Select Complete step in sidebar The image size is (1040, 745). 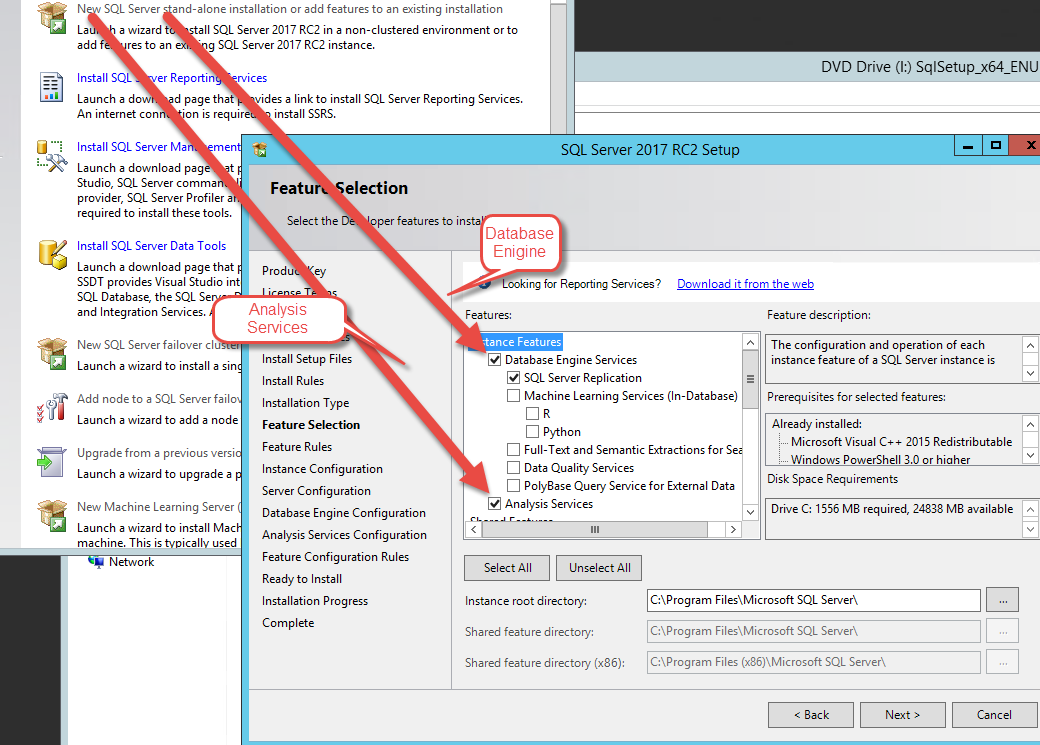coord(288,623)
